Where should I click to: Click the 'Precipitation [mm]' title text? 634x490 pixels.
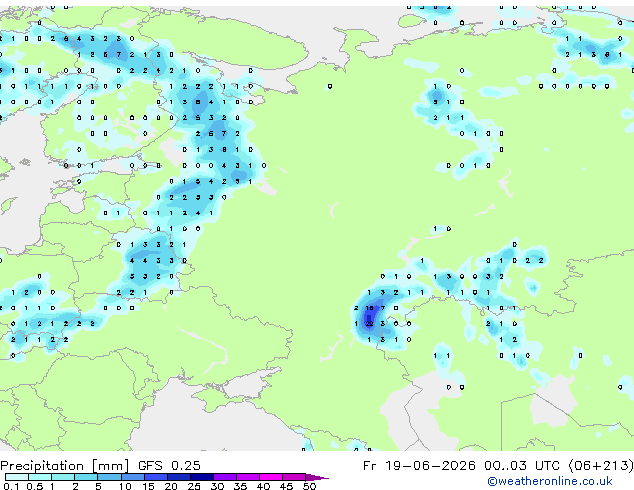[x=65, y=466]
